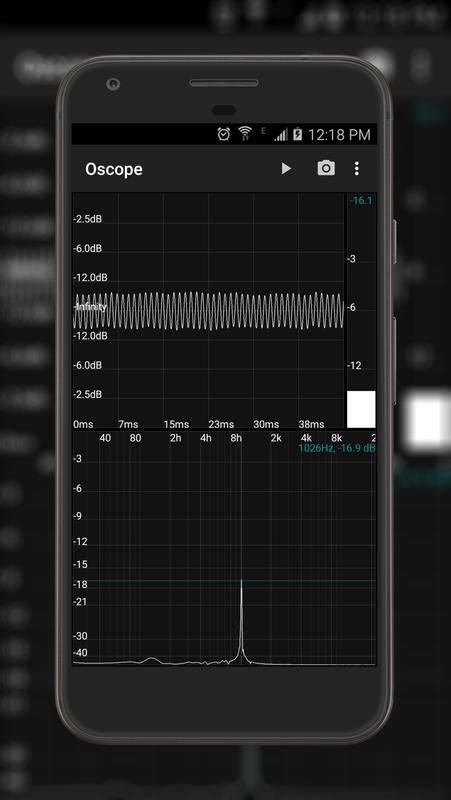The image size is (451, 800).
Task: Tap the 80 frequency axis label
Action: [x=135, y=438]
